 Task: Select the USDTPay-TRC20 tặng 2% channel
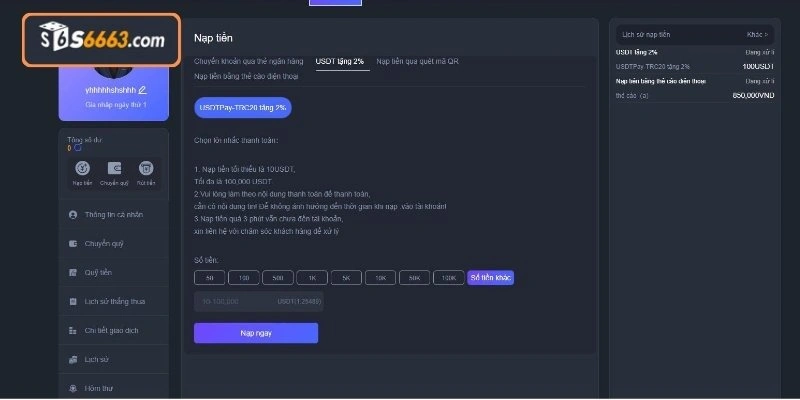[x=243, y=107]
